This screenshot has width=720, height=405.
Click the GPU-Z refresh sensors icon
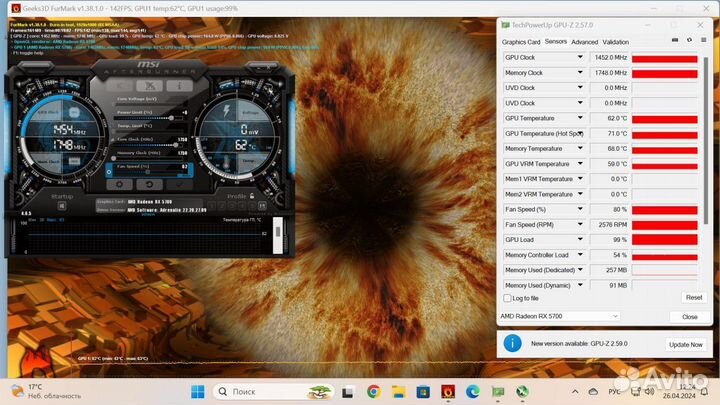[x=689, y=40]
